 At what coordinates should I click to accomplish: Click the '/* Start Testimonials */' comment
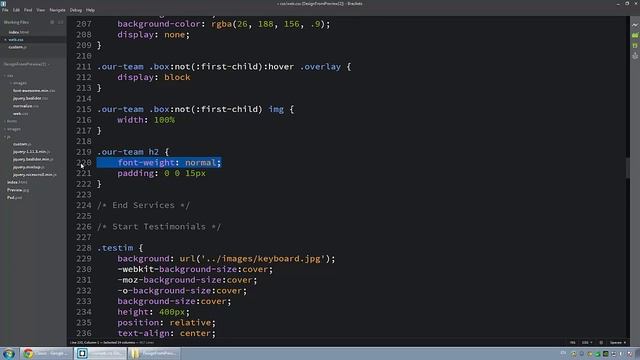159,227
